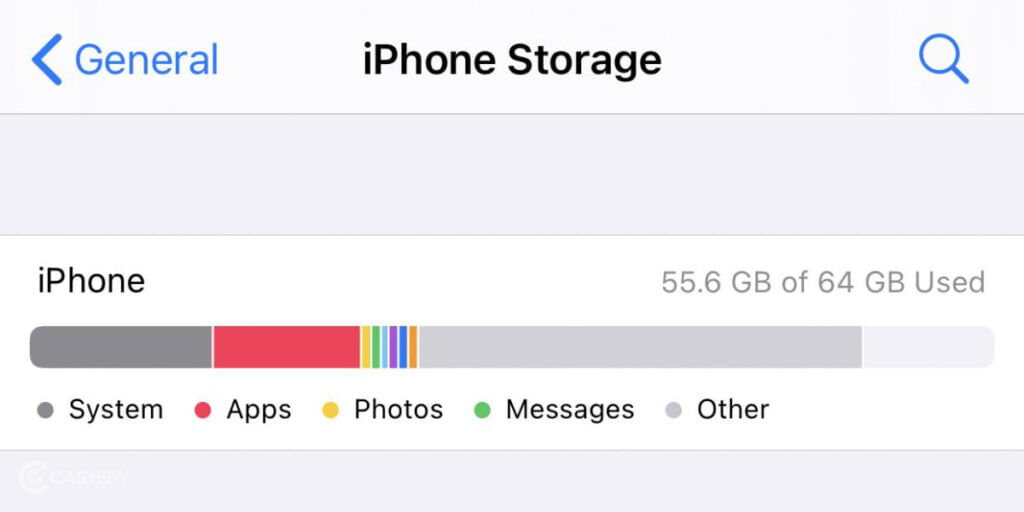Click the free space end of storage bar
This screenshot has width=1024, height=512.
tap(928, 347)
